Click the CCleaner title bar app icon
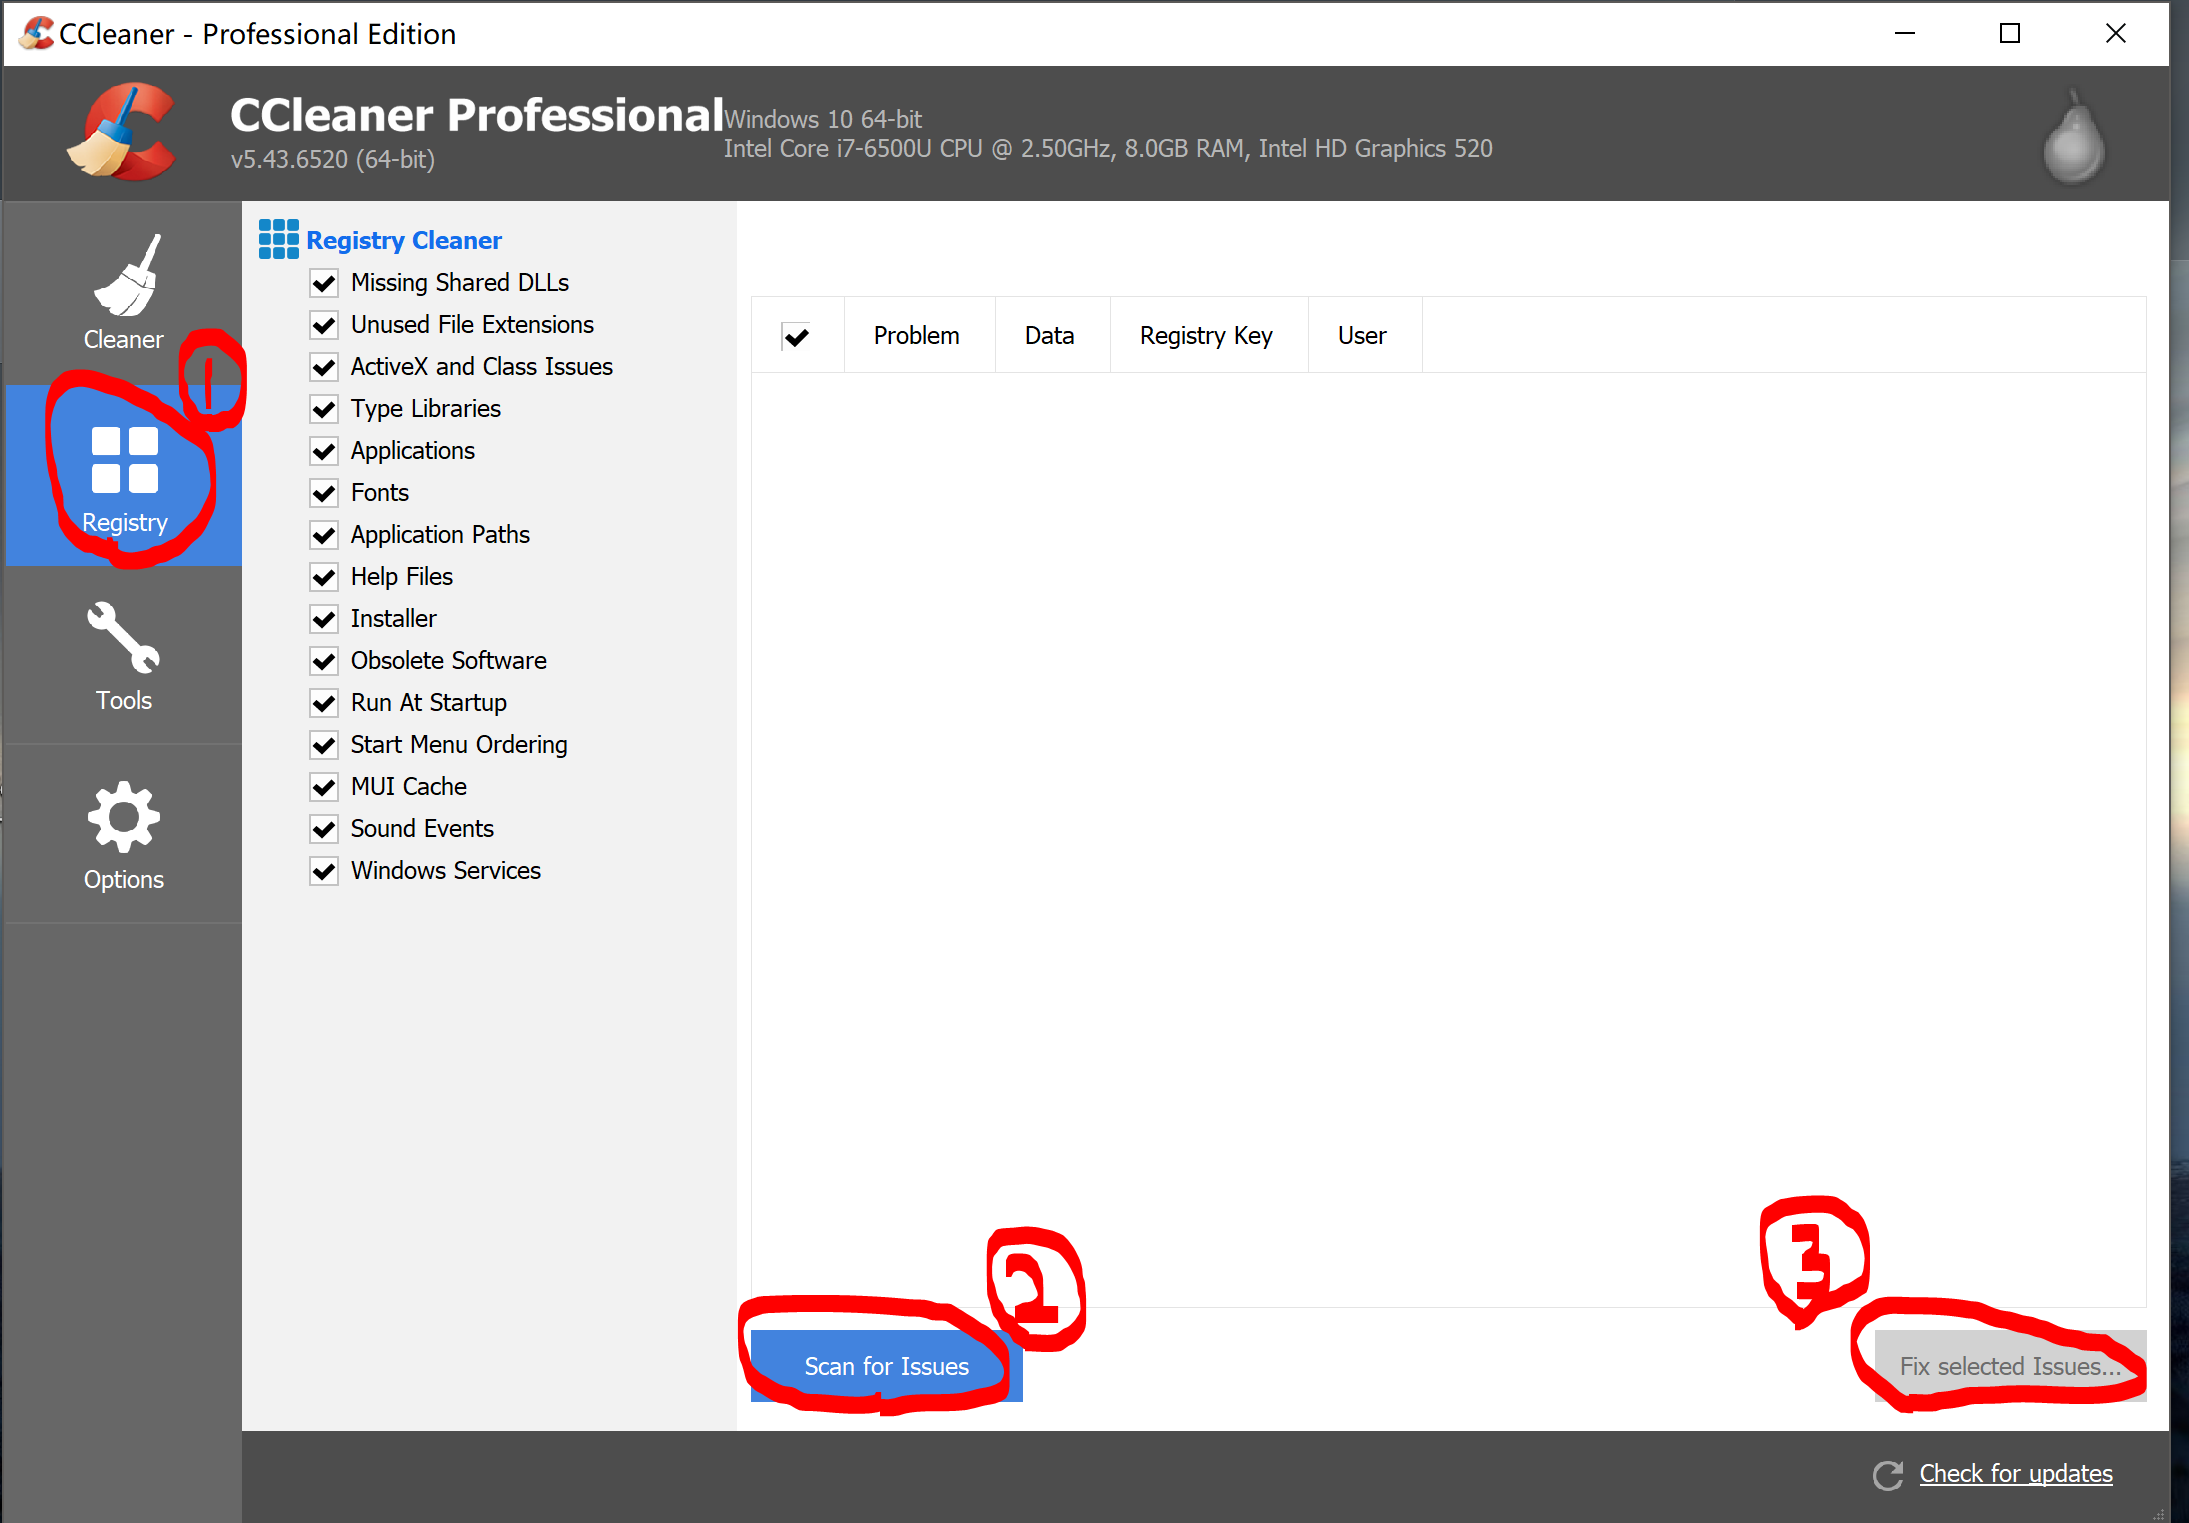 37,33
